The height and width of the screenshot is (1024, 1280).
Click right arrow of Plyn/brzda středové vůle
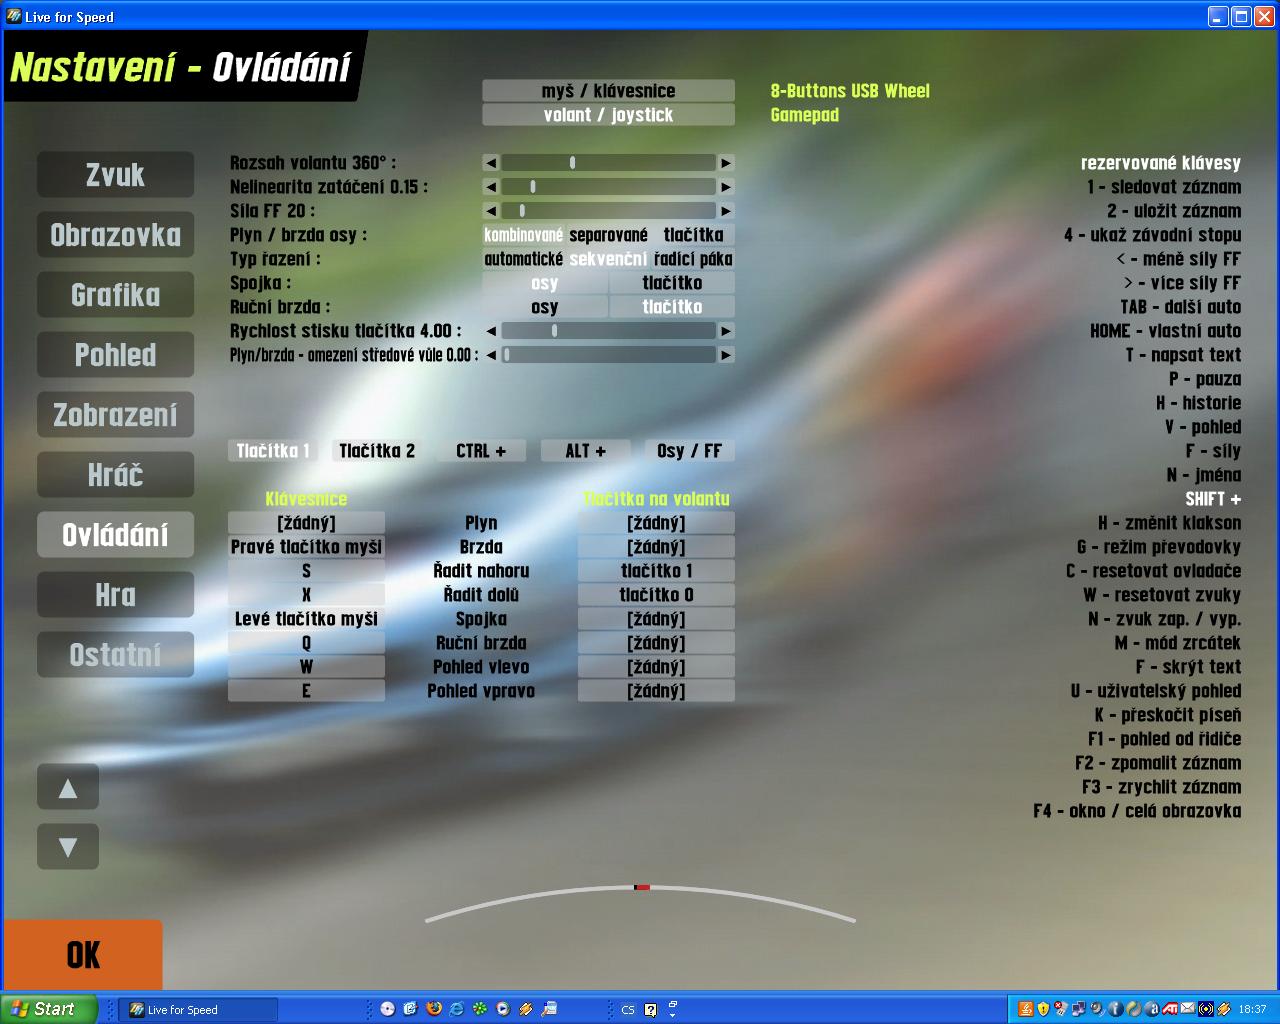(x=726, y=355)
